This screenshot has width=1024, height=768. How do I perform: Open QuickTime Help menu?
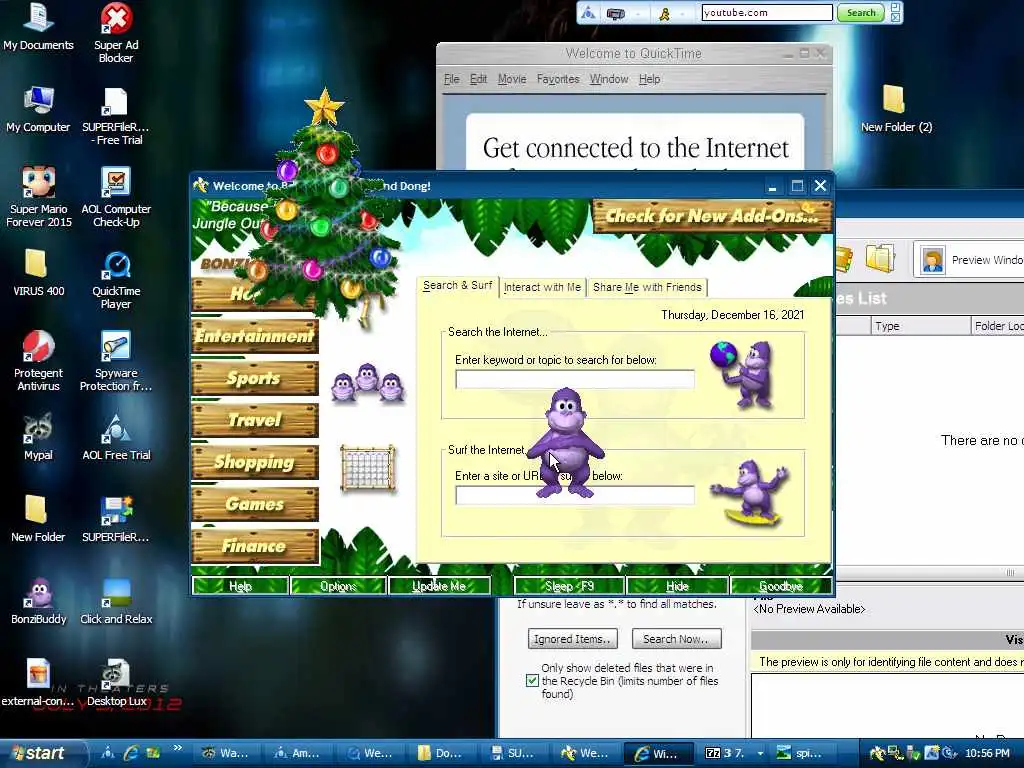(649, 79)
